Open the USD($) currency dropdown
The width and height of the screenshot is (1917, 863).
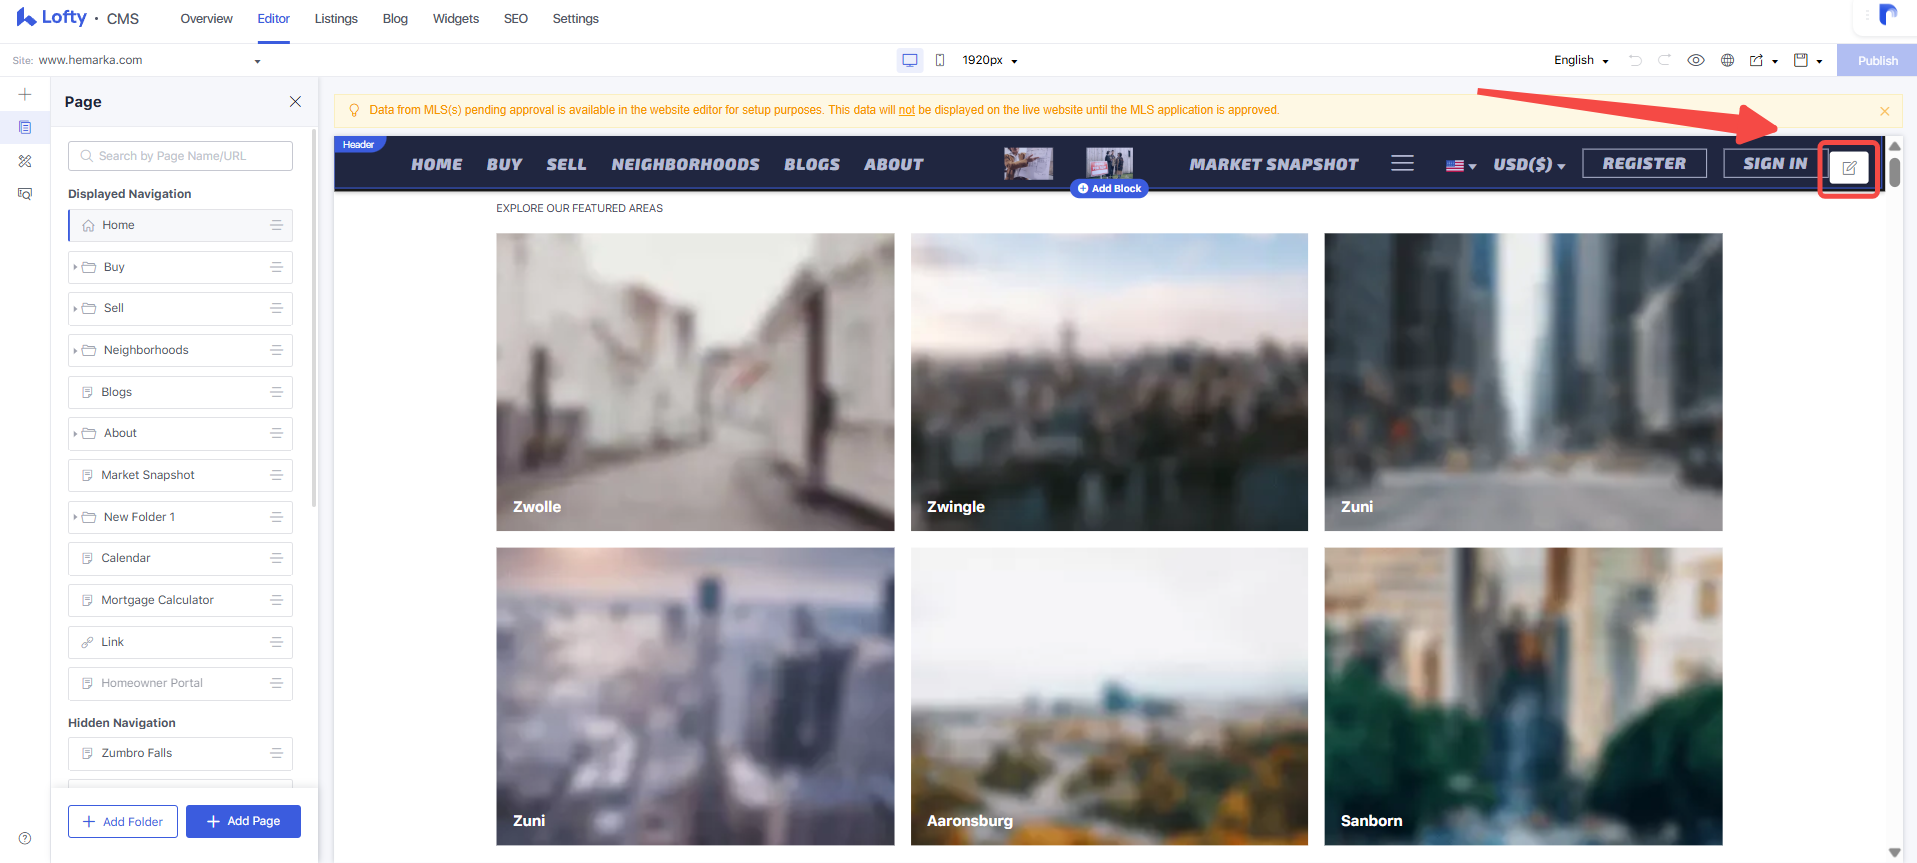pos(1529,164)
